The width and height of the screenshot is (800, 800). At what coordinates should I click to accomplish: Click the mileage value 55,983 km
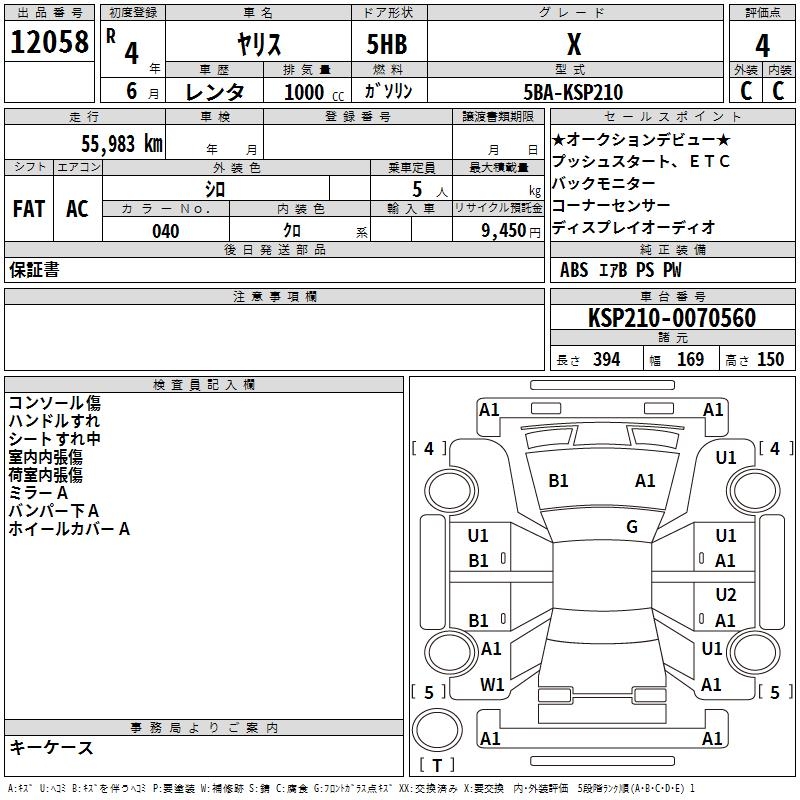[x=122, y=144]
